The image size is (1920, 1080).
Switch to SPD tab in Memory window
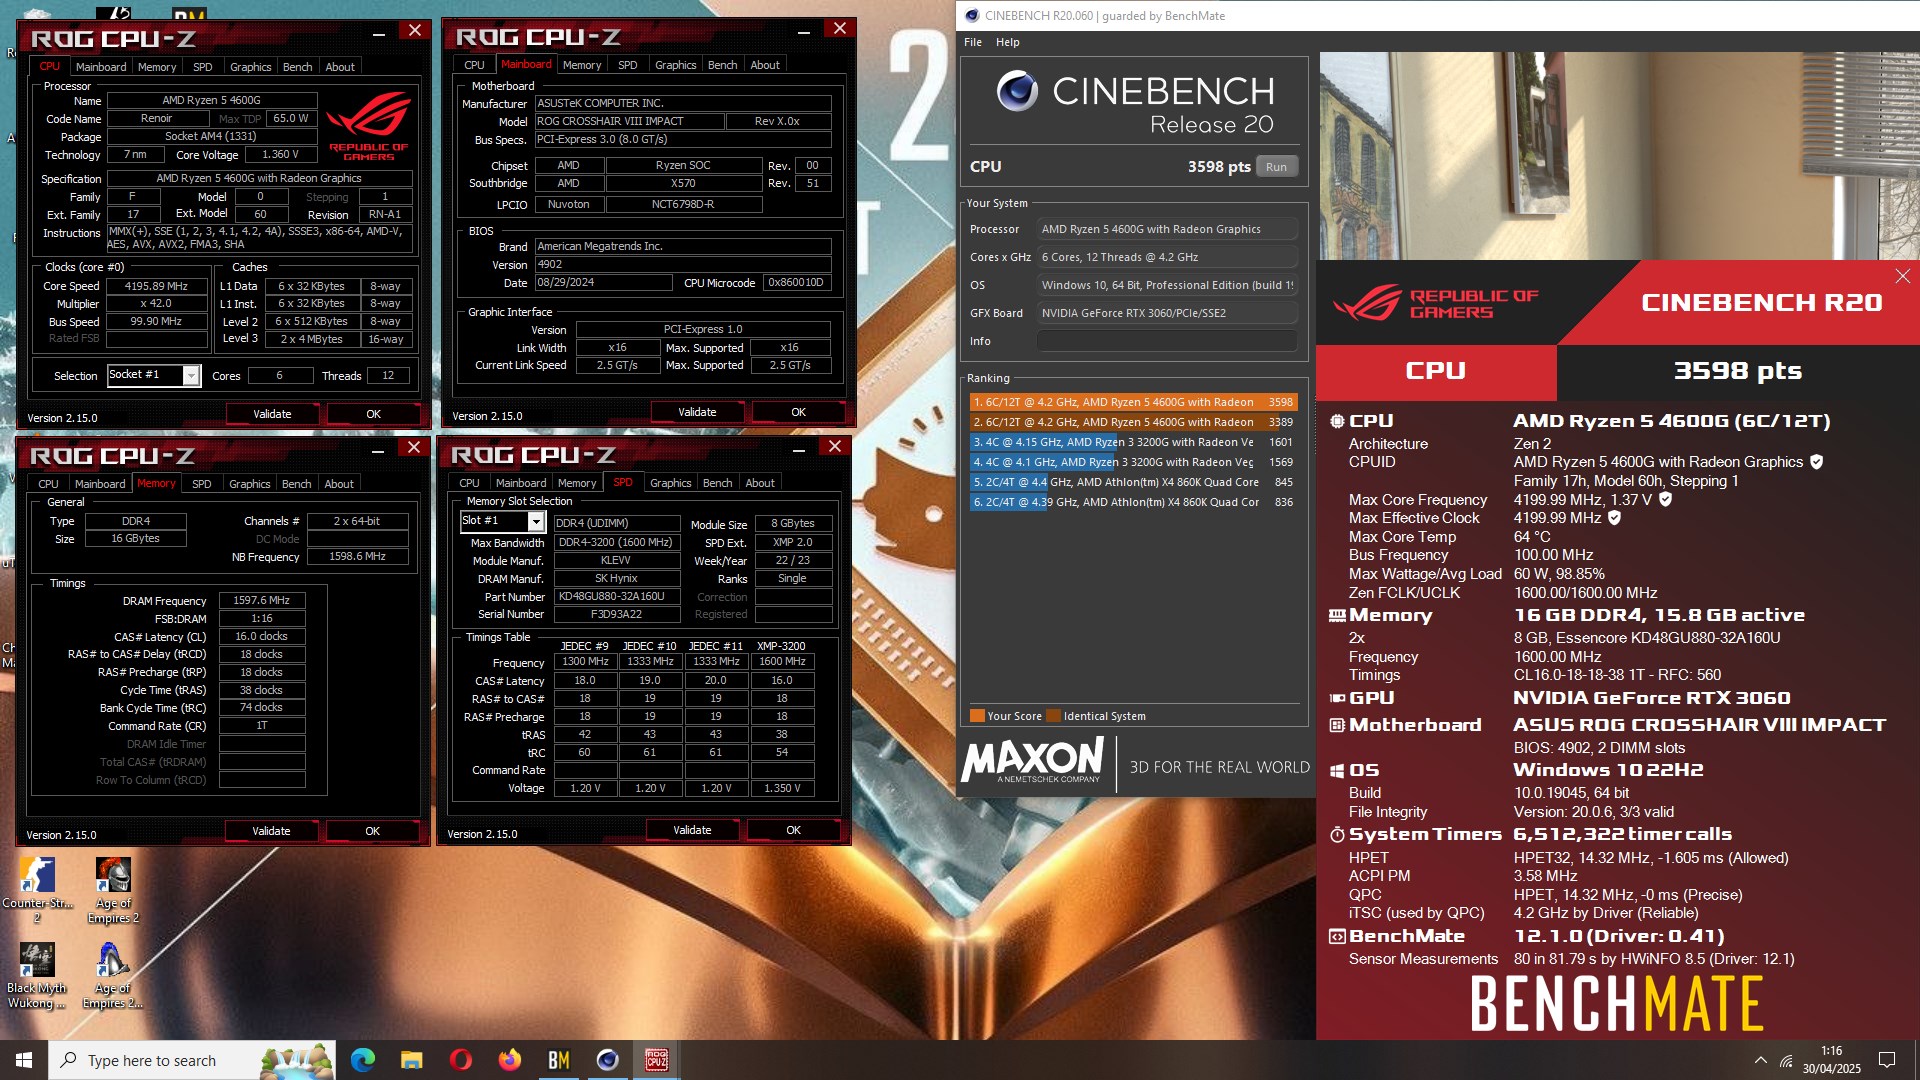coord(201,484)
